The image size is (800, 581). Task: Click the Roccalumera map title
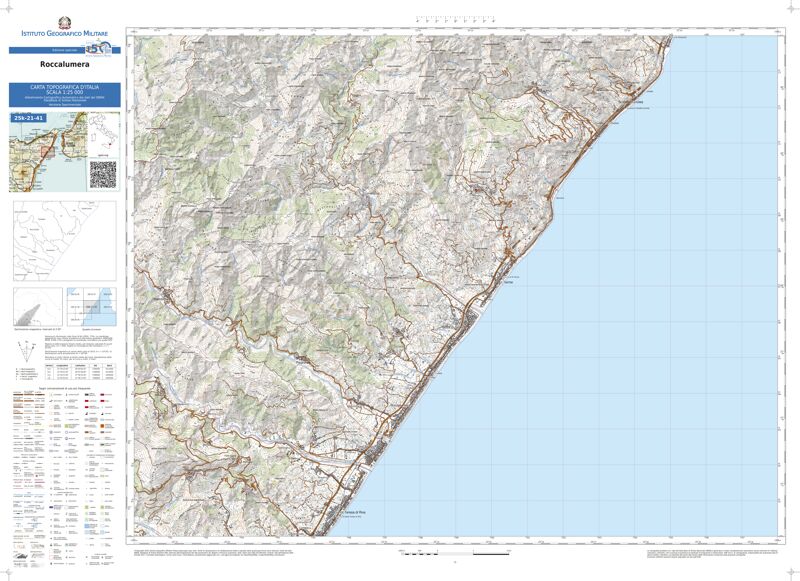tap(64, 66)
